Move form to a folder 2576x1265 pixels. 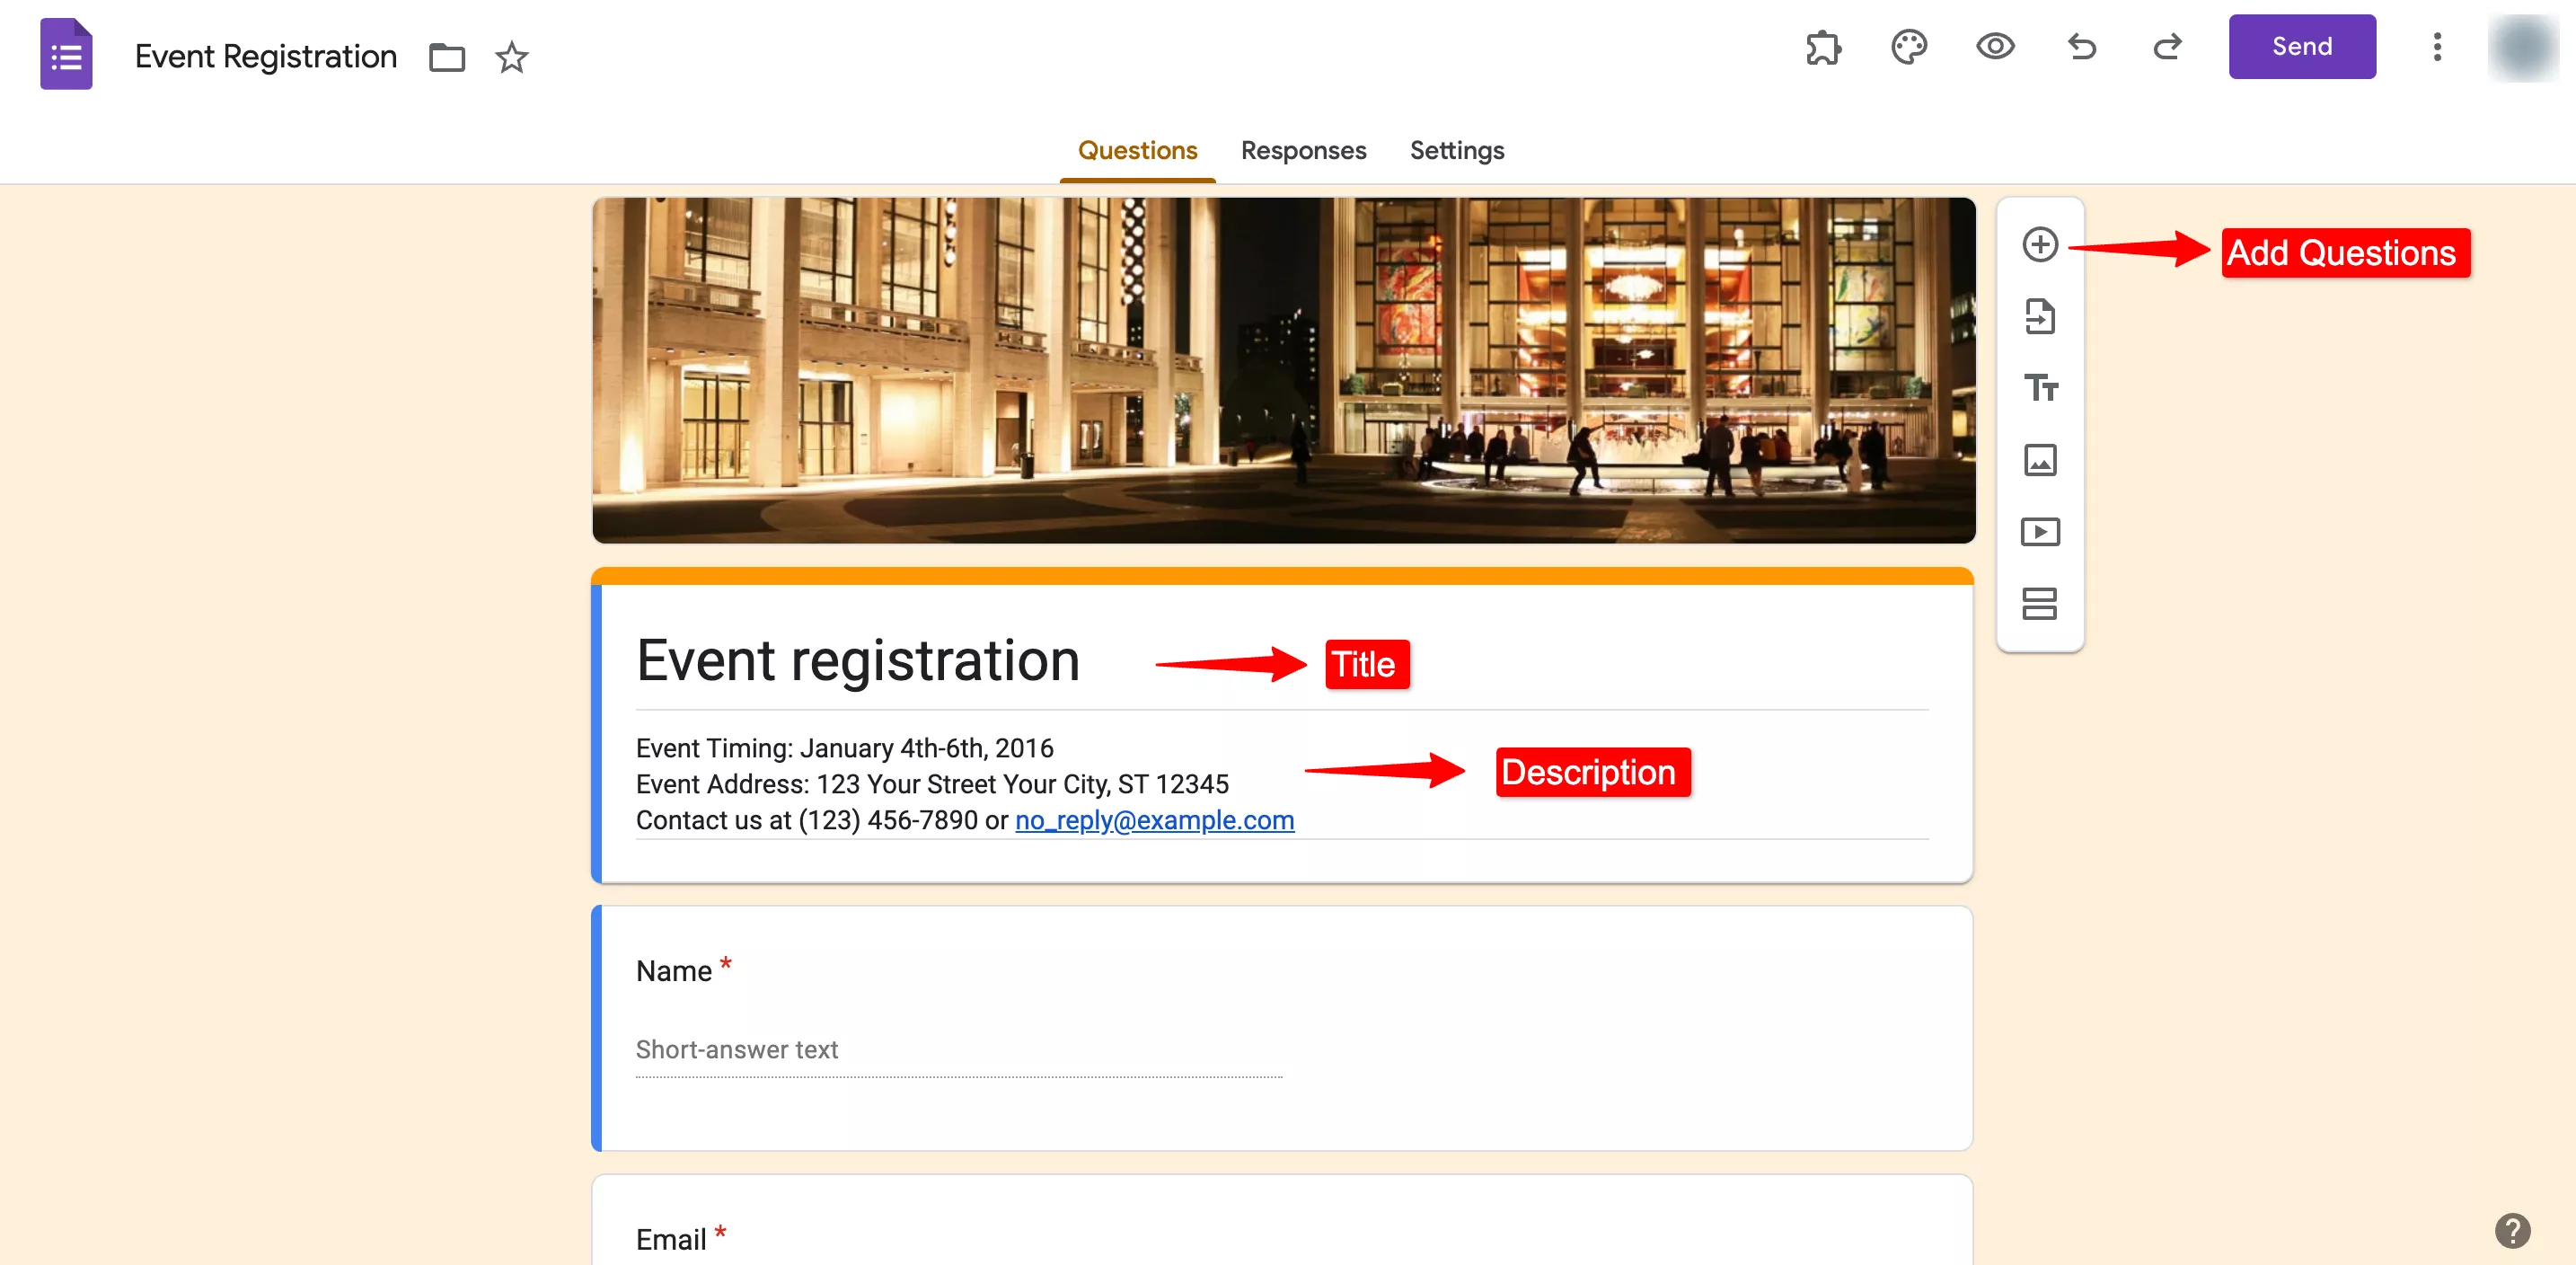[447, 57]
